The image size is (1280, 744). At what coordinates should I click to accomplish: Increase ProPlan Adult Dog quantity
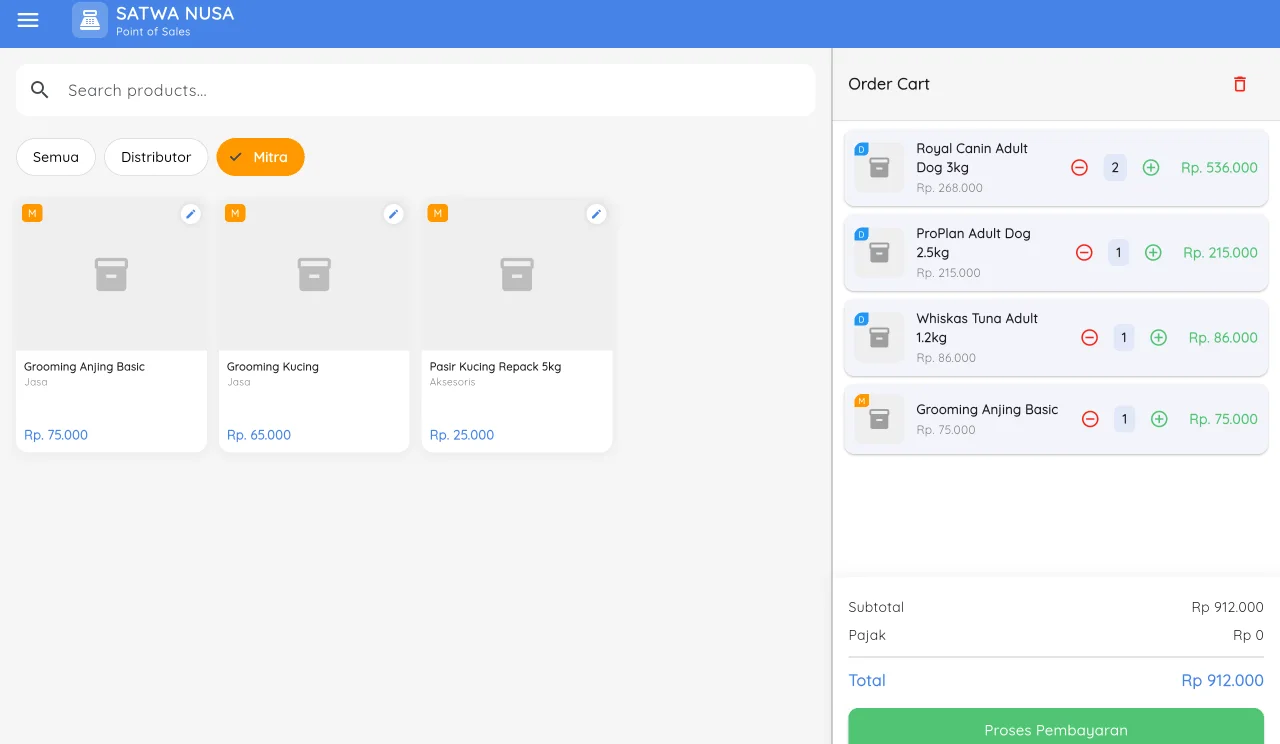[1153, 253]
